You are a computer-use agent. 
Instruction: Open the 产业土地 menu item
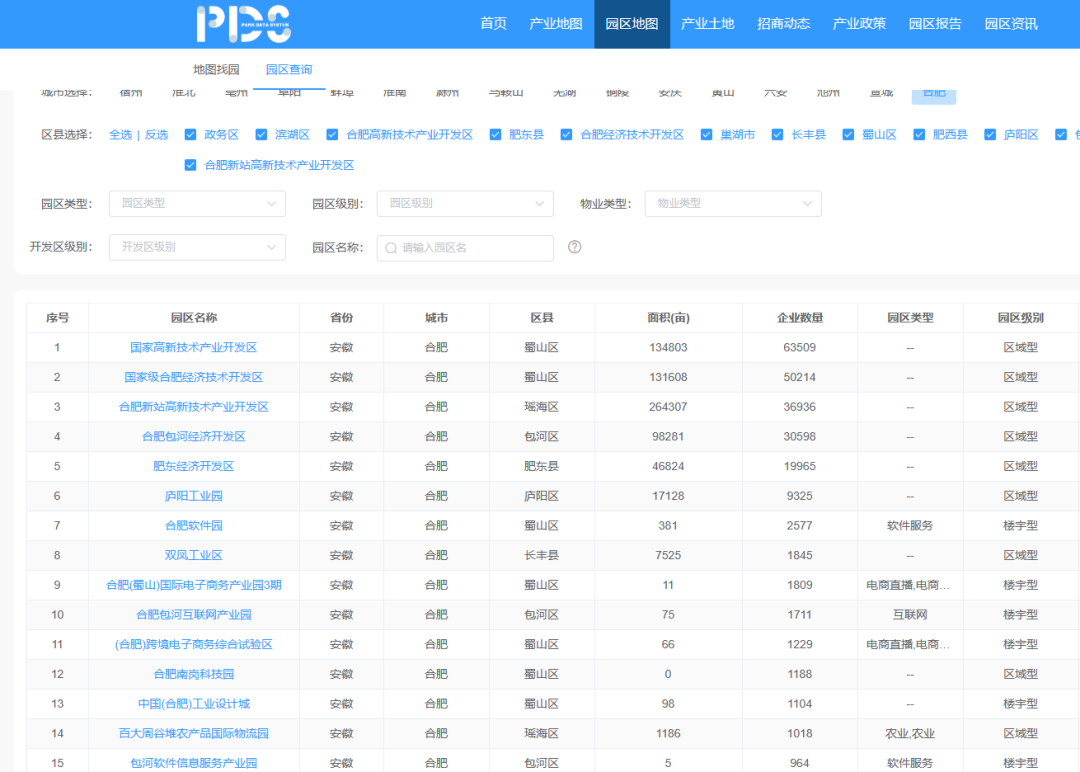click(707, 24)
